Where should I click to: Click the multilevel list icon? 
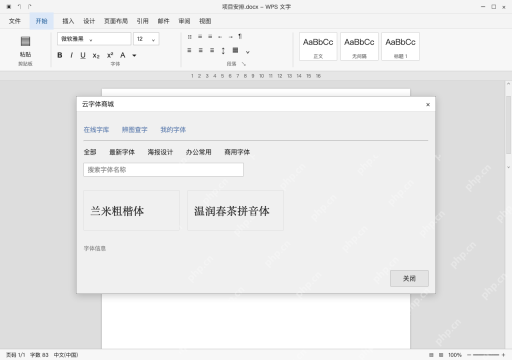coord(210,37)
